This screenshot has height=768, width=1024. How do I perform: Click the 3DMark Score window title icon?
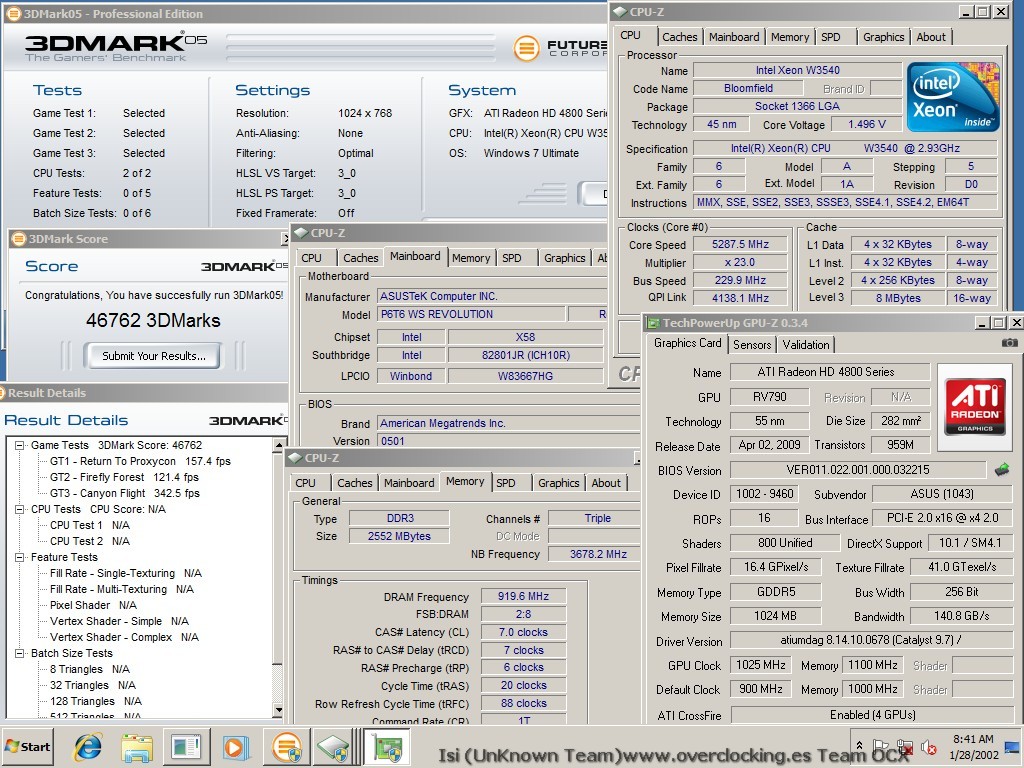click(x=19, y=239)
